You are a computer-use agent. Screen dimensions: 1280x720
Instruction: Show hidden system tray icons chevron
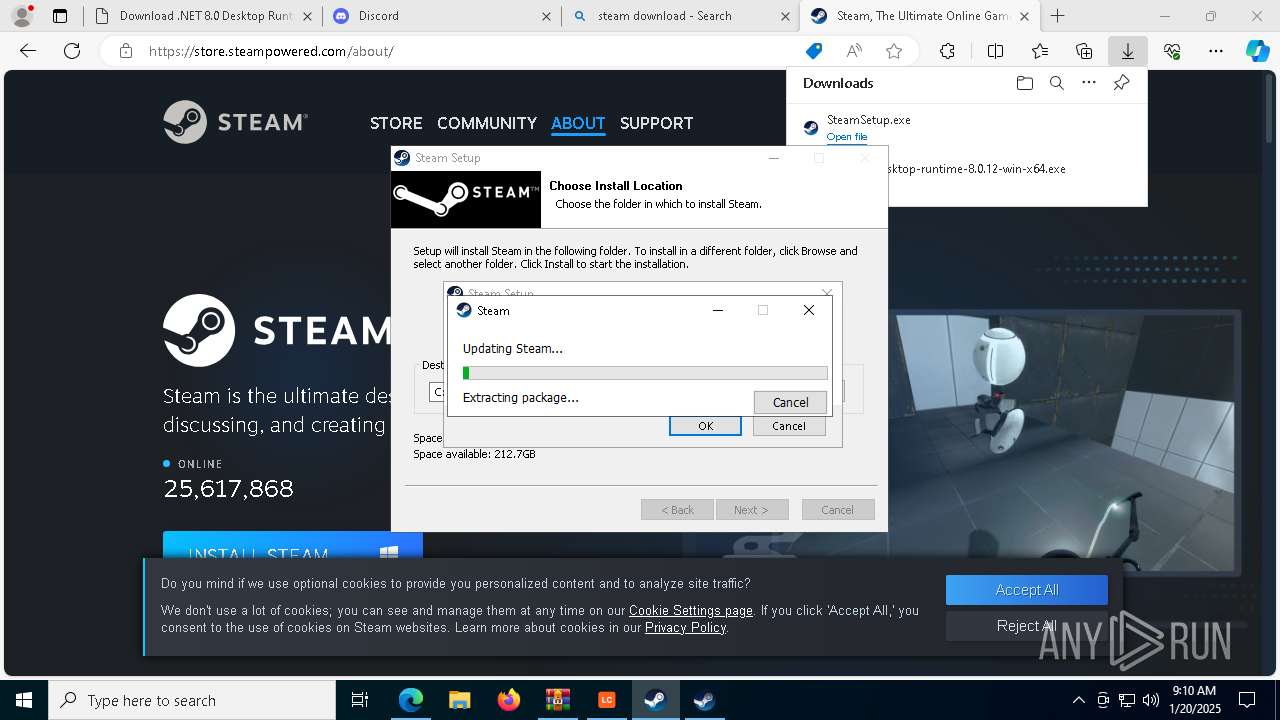pyautogui.click(x=1078, y=700)
